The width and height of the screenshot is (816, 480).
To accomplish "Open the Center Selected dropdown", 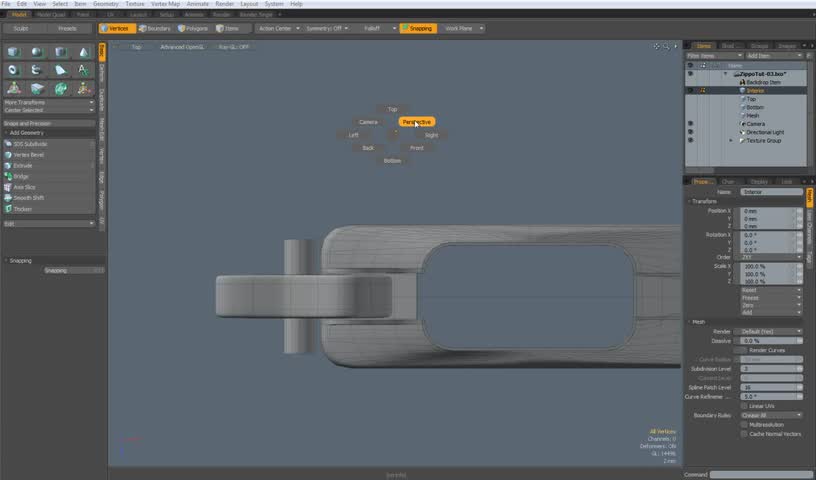I will click(49, 110).
